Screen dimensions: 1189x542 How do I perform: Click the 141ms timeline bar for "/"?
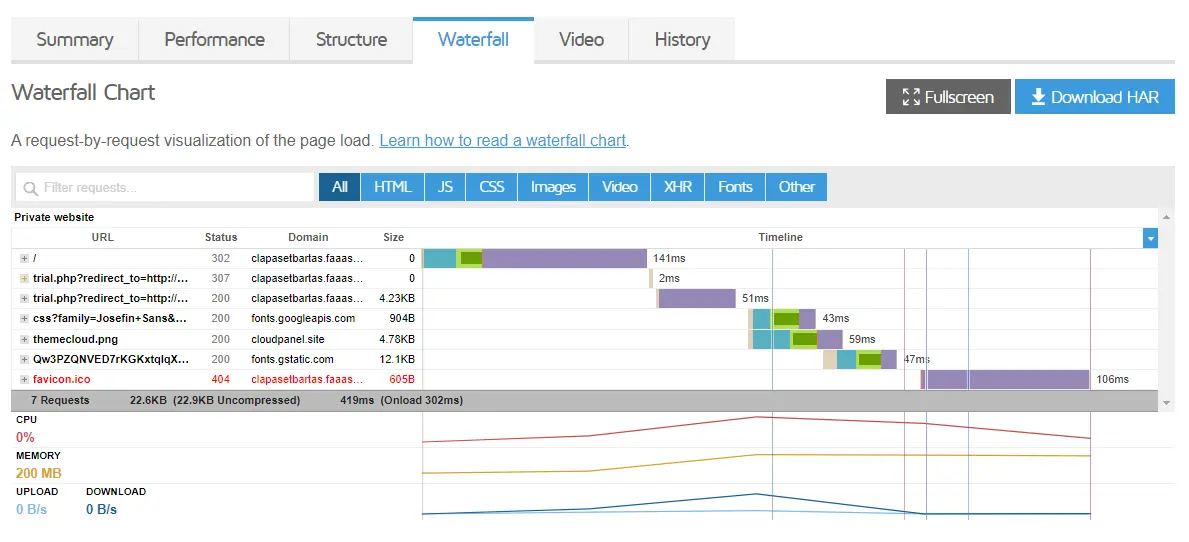[535, 258]
